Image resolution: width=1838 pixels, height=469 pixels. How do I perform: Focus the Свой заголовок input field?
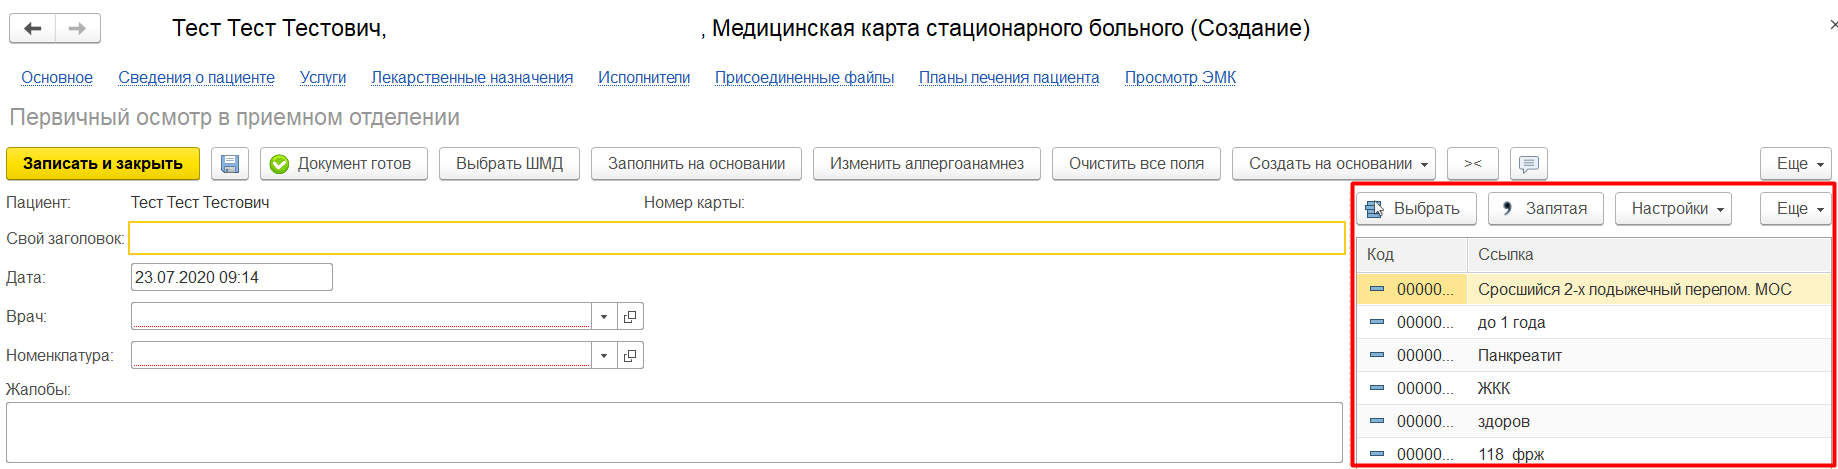coord(736,238)
